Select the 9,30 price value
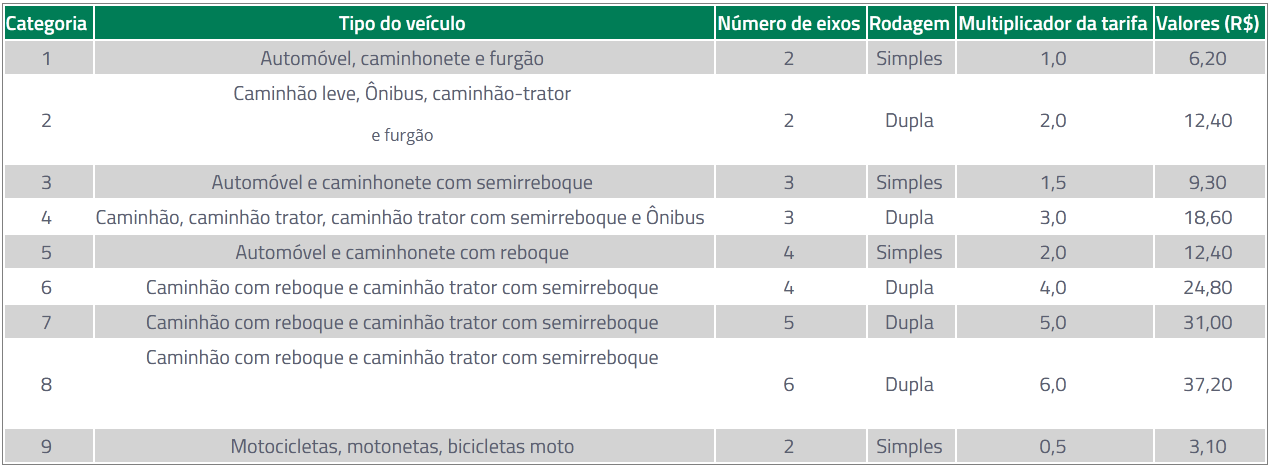 coord(1208,183)
